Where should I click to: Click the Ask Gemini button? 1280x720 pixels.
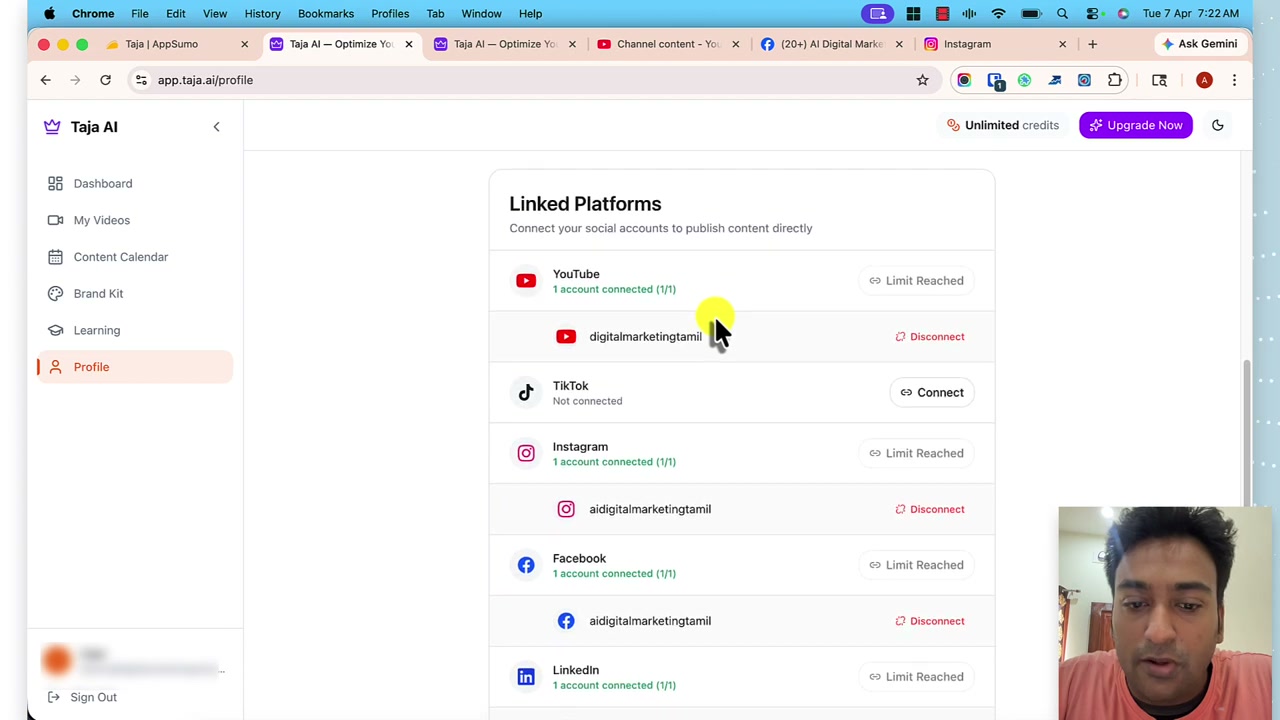tap(1198, 44)
